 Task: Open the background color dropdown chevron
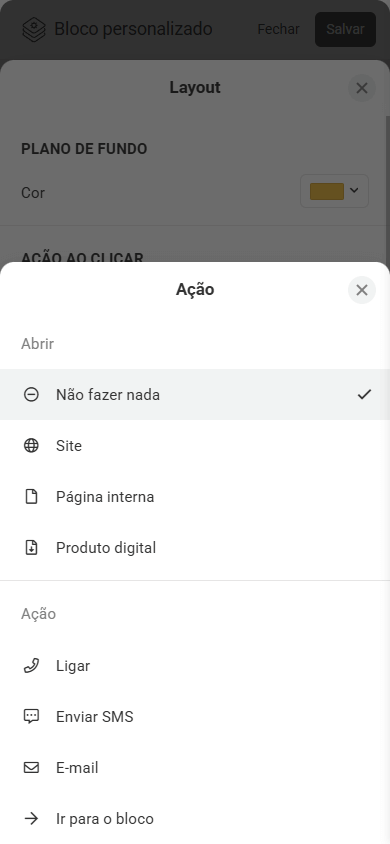point(354,190)
